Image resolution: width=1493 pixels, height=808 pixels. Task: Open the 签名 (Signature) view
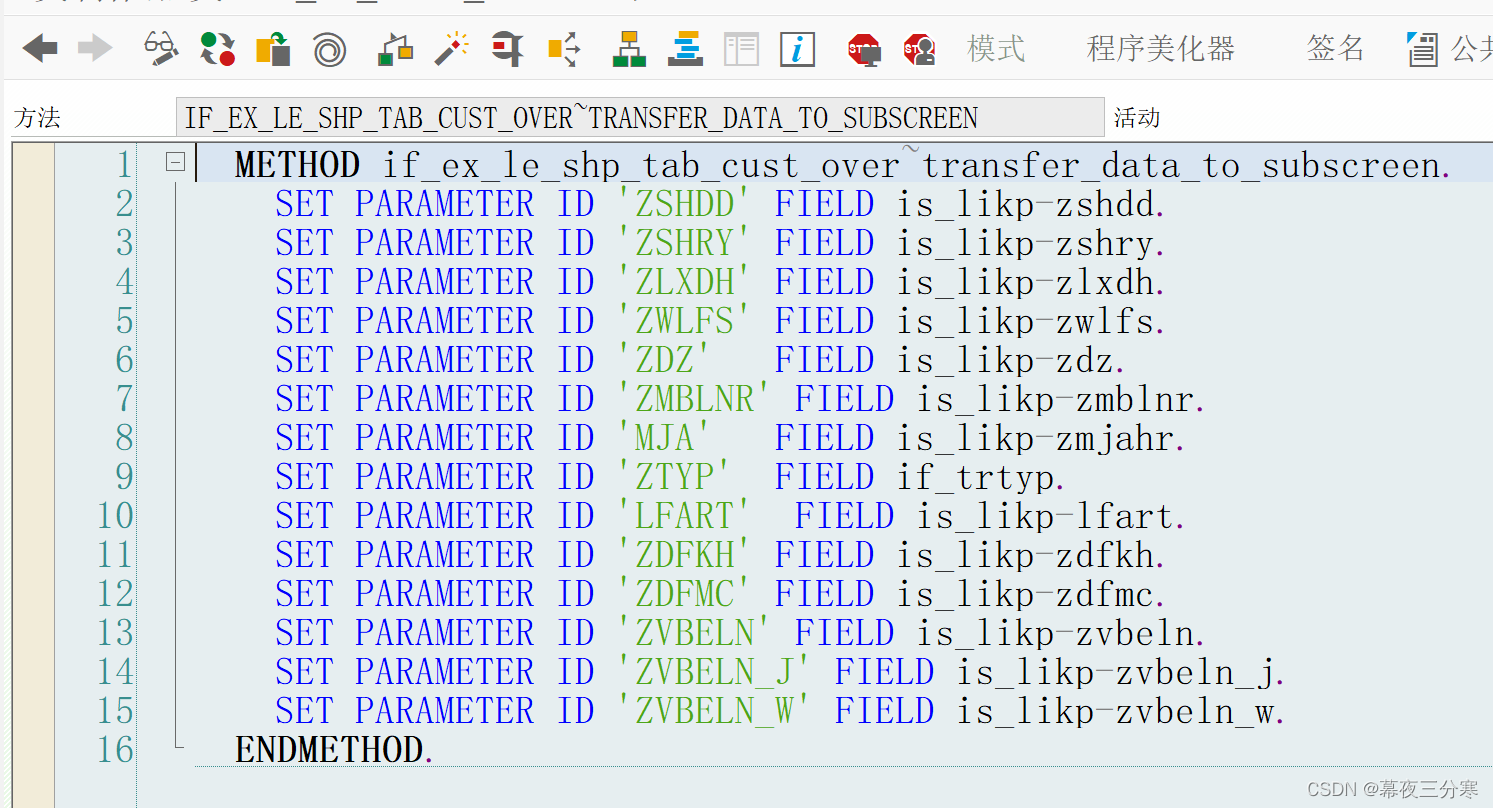pos(1337,47)
